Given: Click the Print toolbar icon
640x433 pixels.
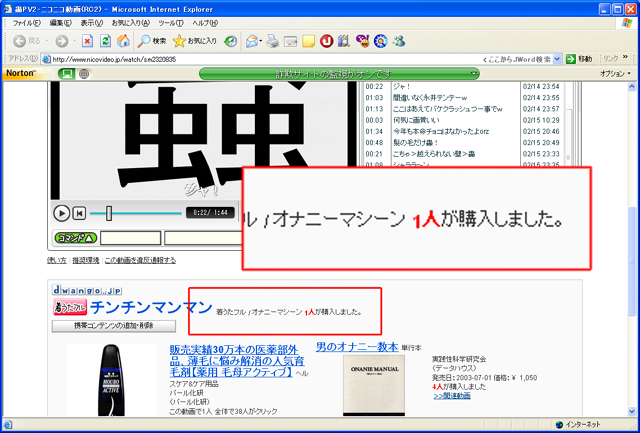Looking at the screenshot, I should pyautogui.click(x=272, y=41).
